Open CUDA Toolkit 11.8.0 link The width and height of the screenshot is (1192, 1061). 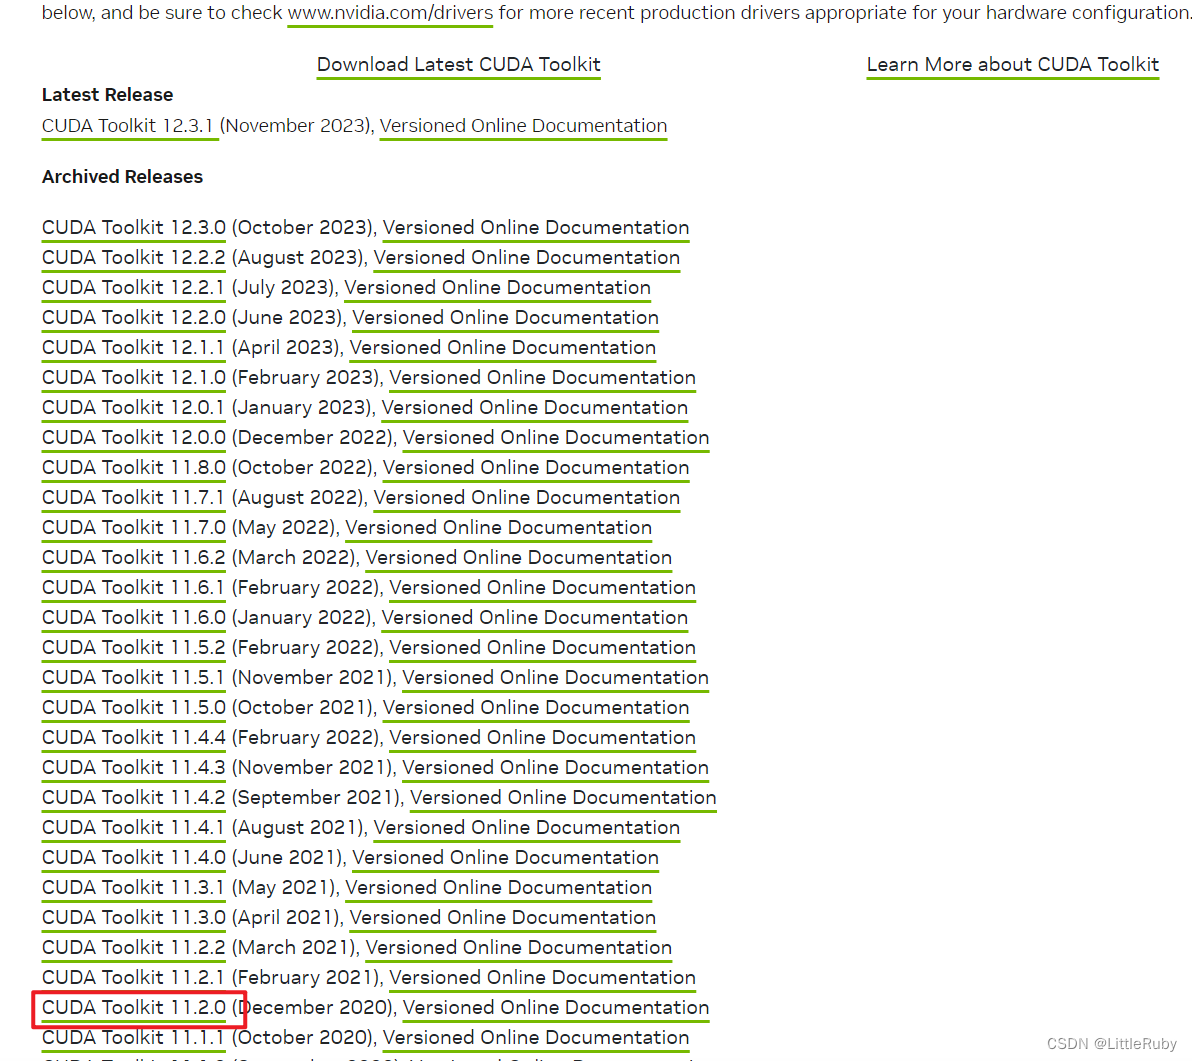click(x=134, y=467)
